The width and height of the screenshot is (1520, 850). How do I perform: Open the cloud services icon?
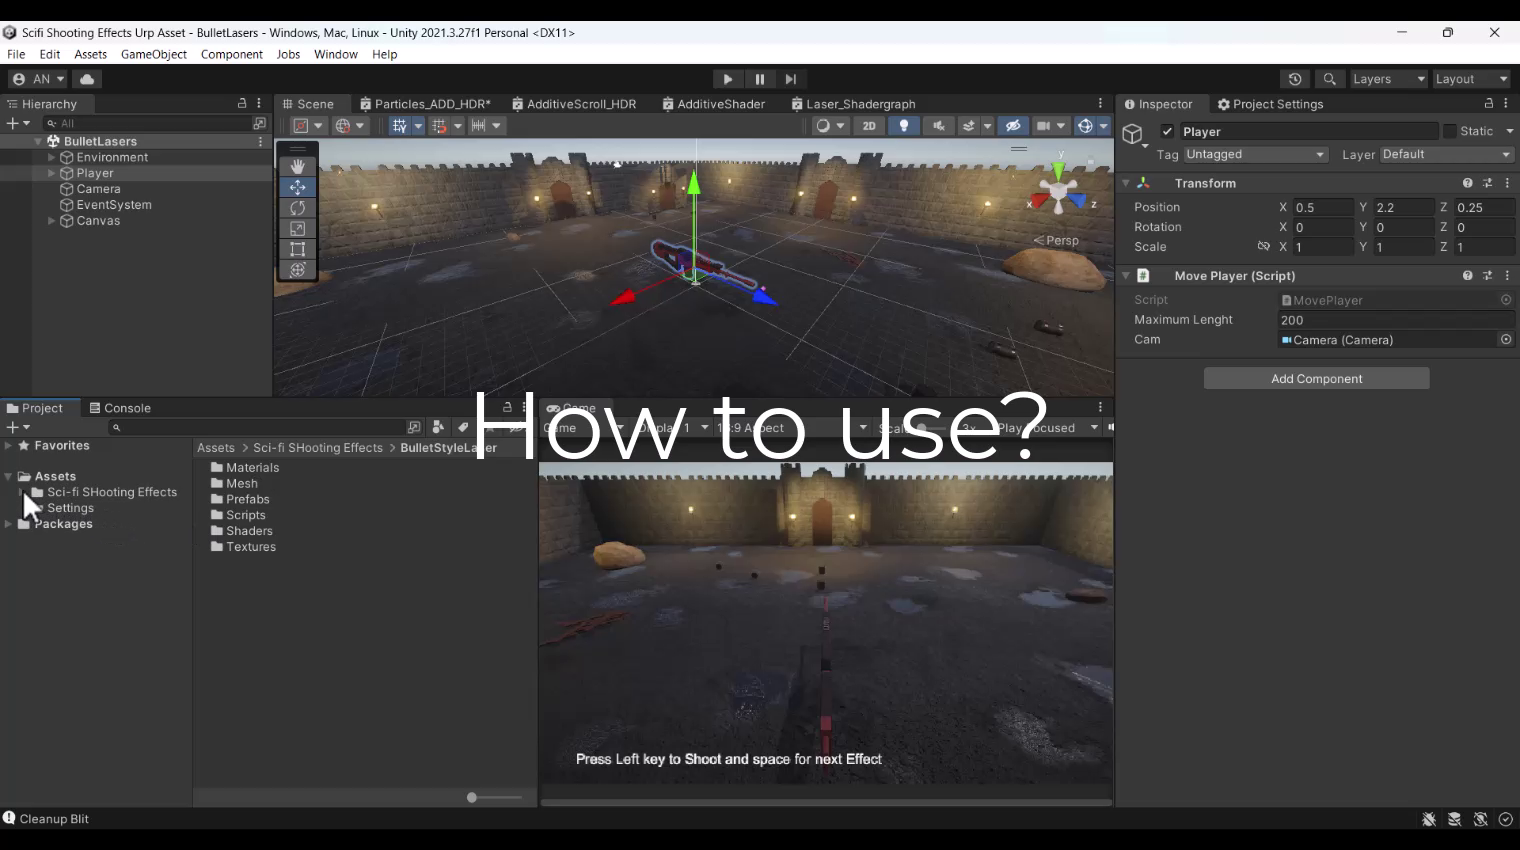[x=87, y=79]
